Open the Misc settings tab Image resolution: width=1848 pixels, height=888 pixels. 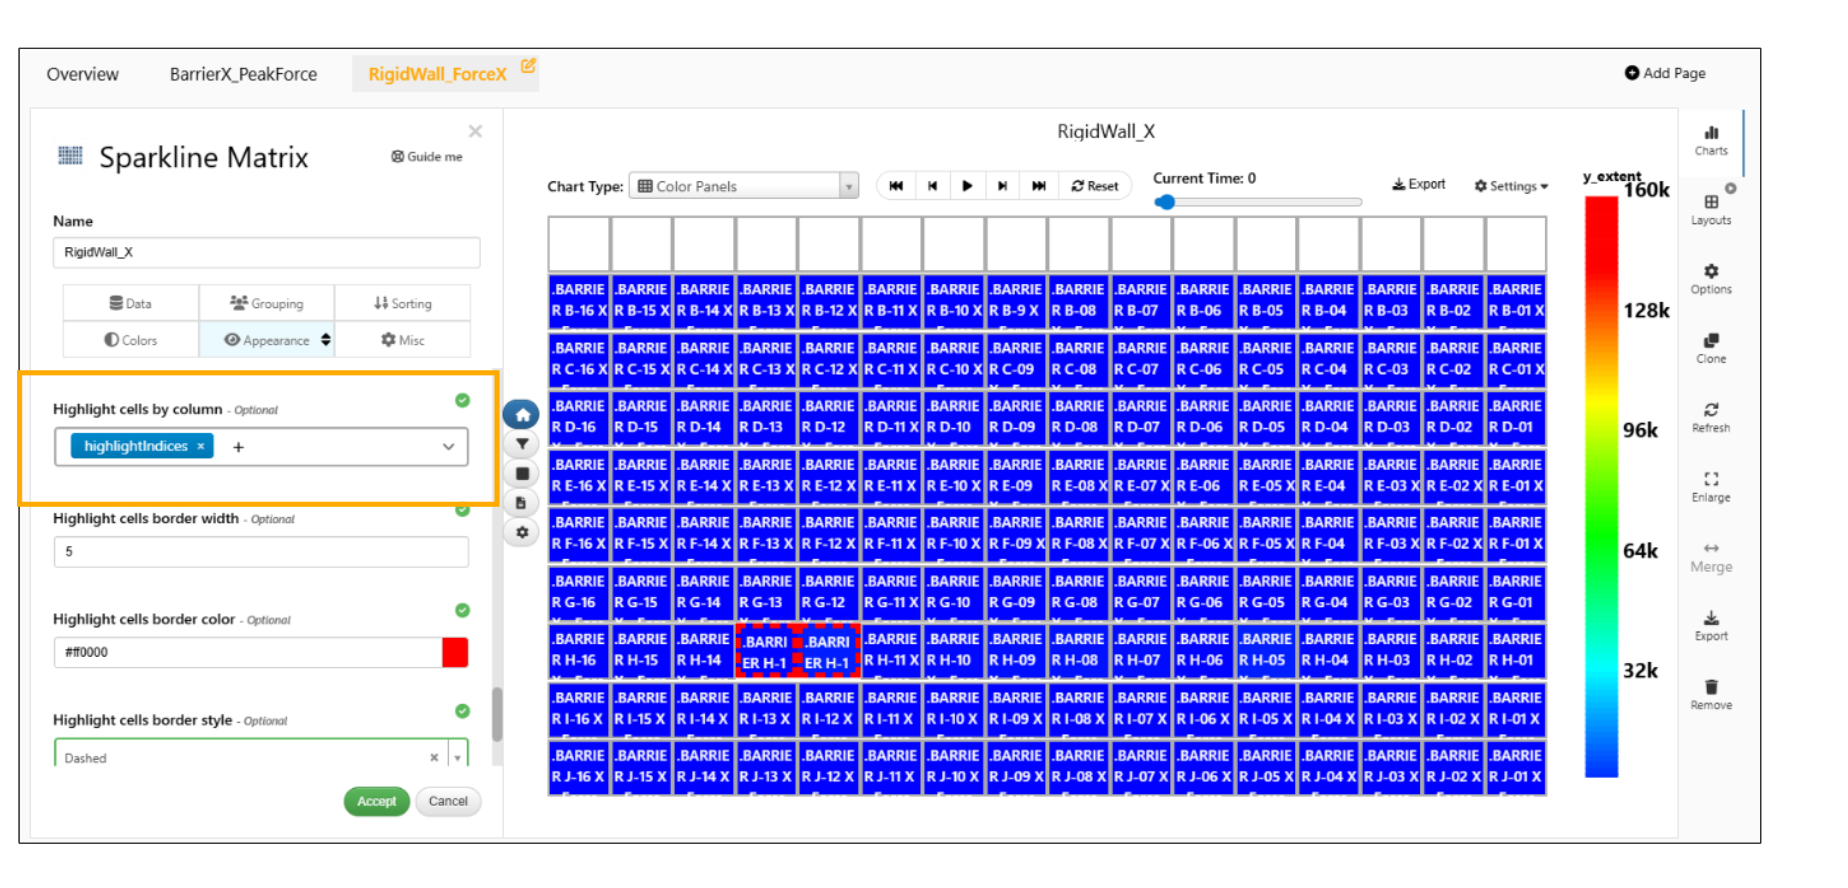(x=403, y=340)
